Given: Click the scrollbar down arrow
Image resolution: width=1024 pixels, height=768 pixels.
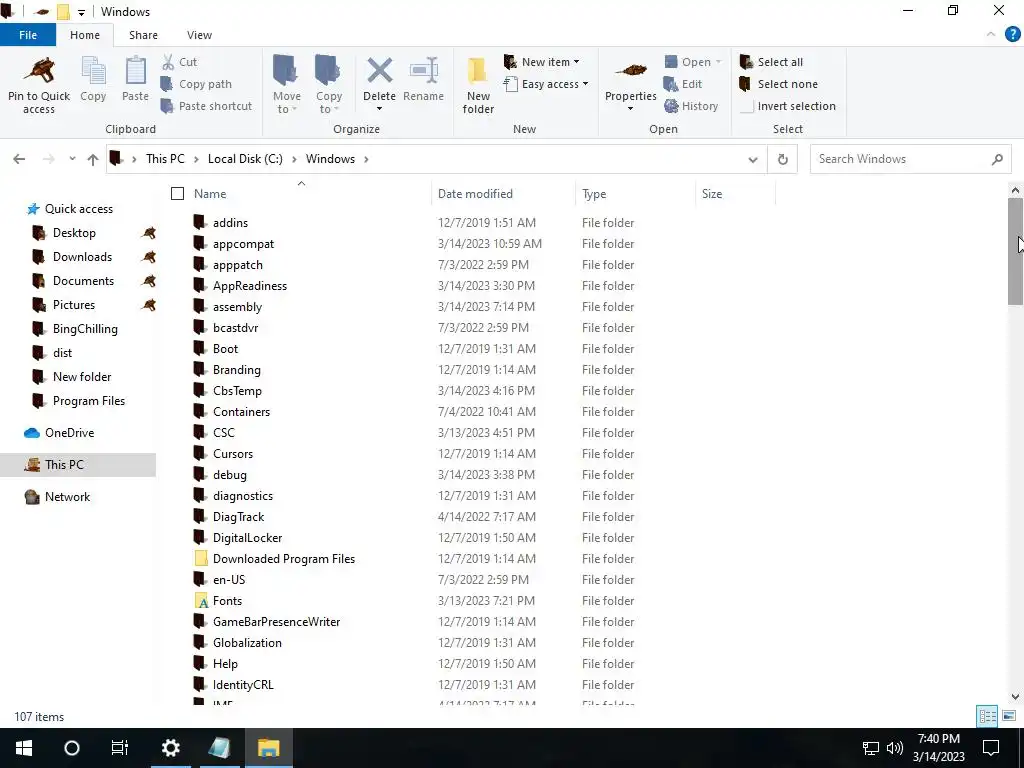Looking at the screenshot, I should 1015,697.
